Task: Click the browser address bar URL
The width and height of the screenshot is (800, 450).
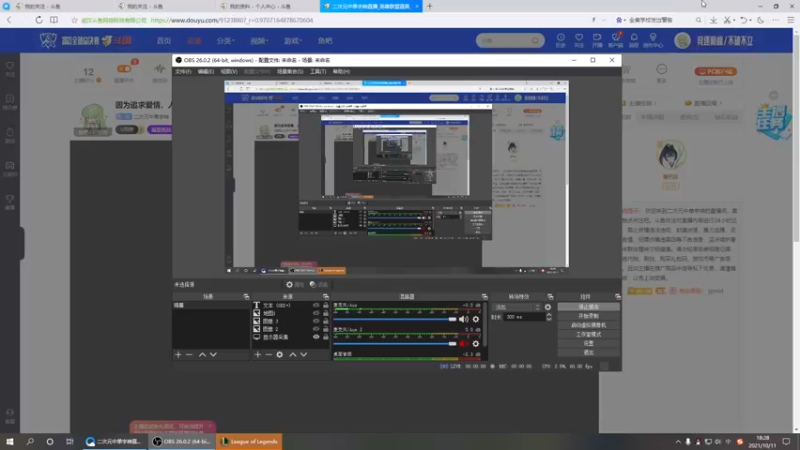Action: pos(232,20)
